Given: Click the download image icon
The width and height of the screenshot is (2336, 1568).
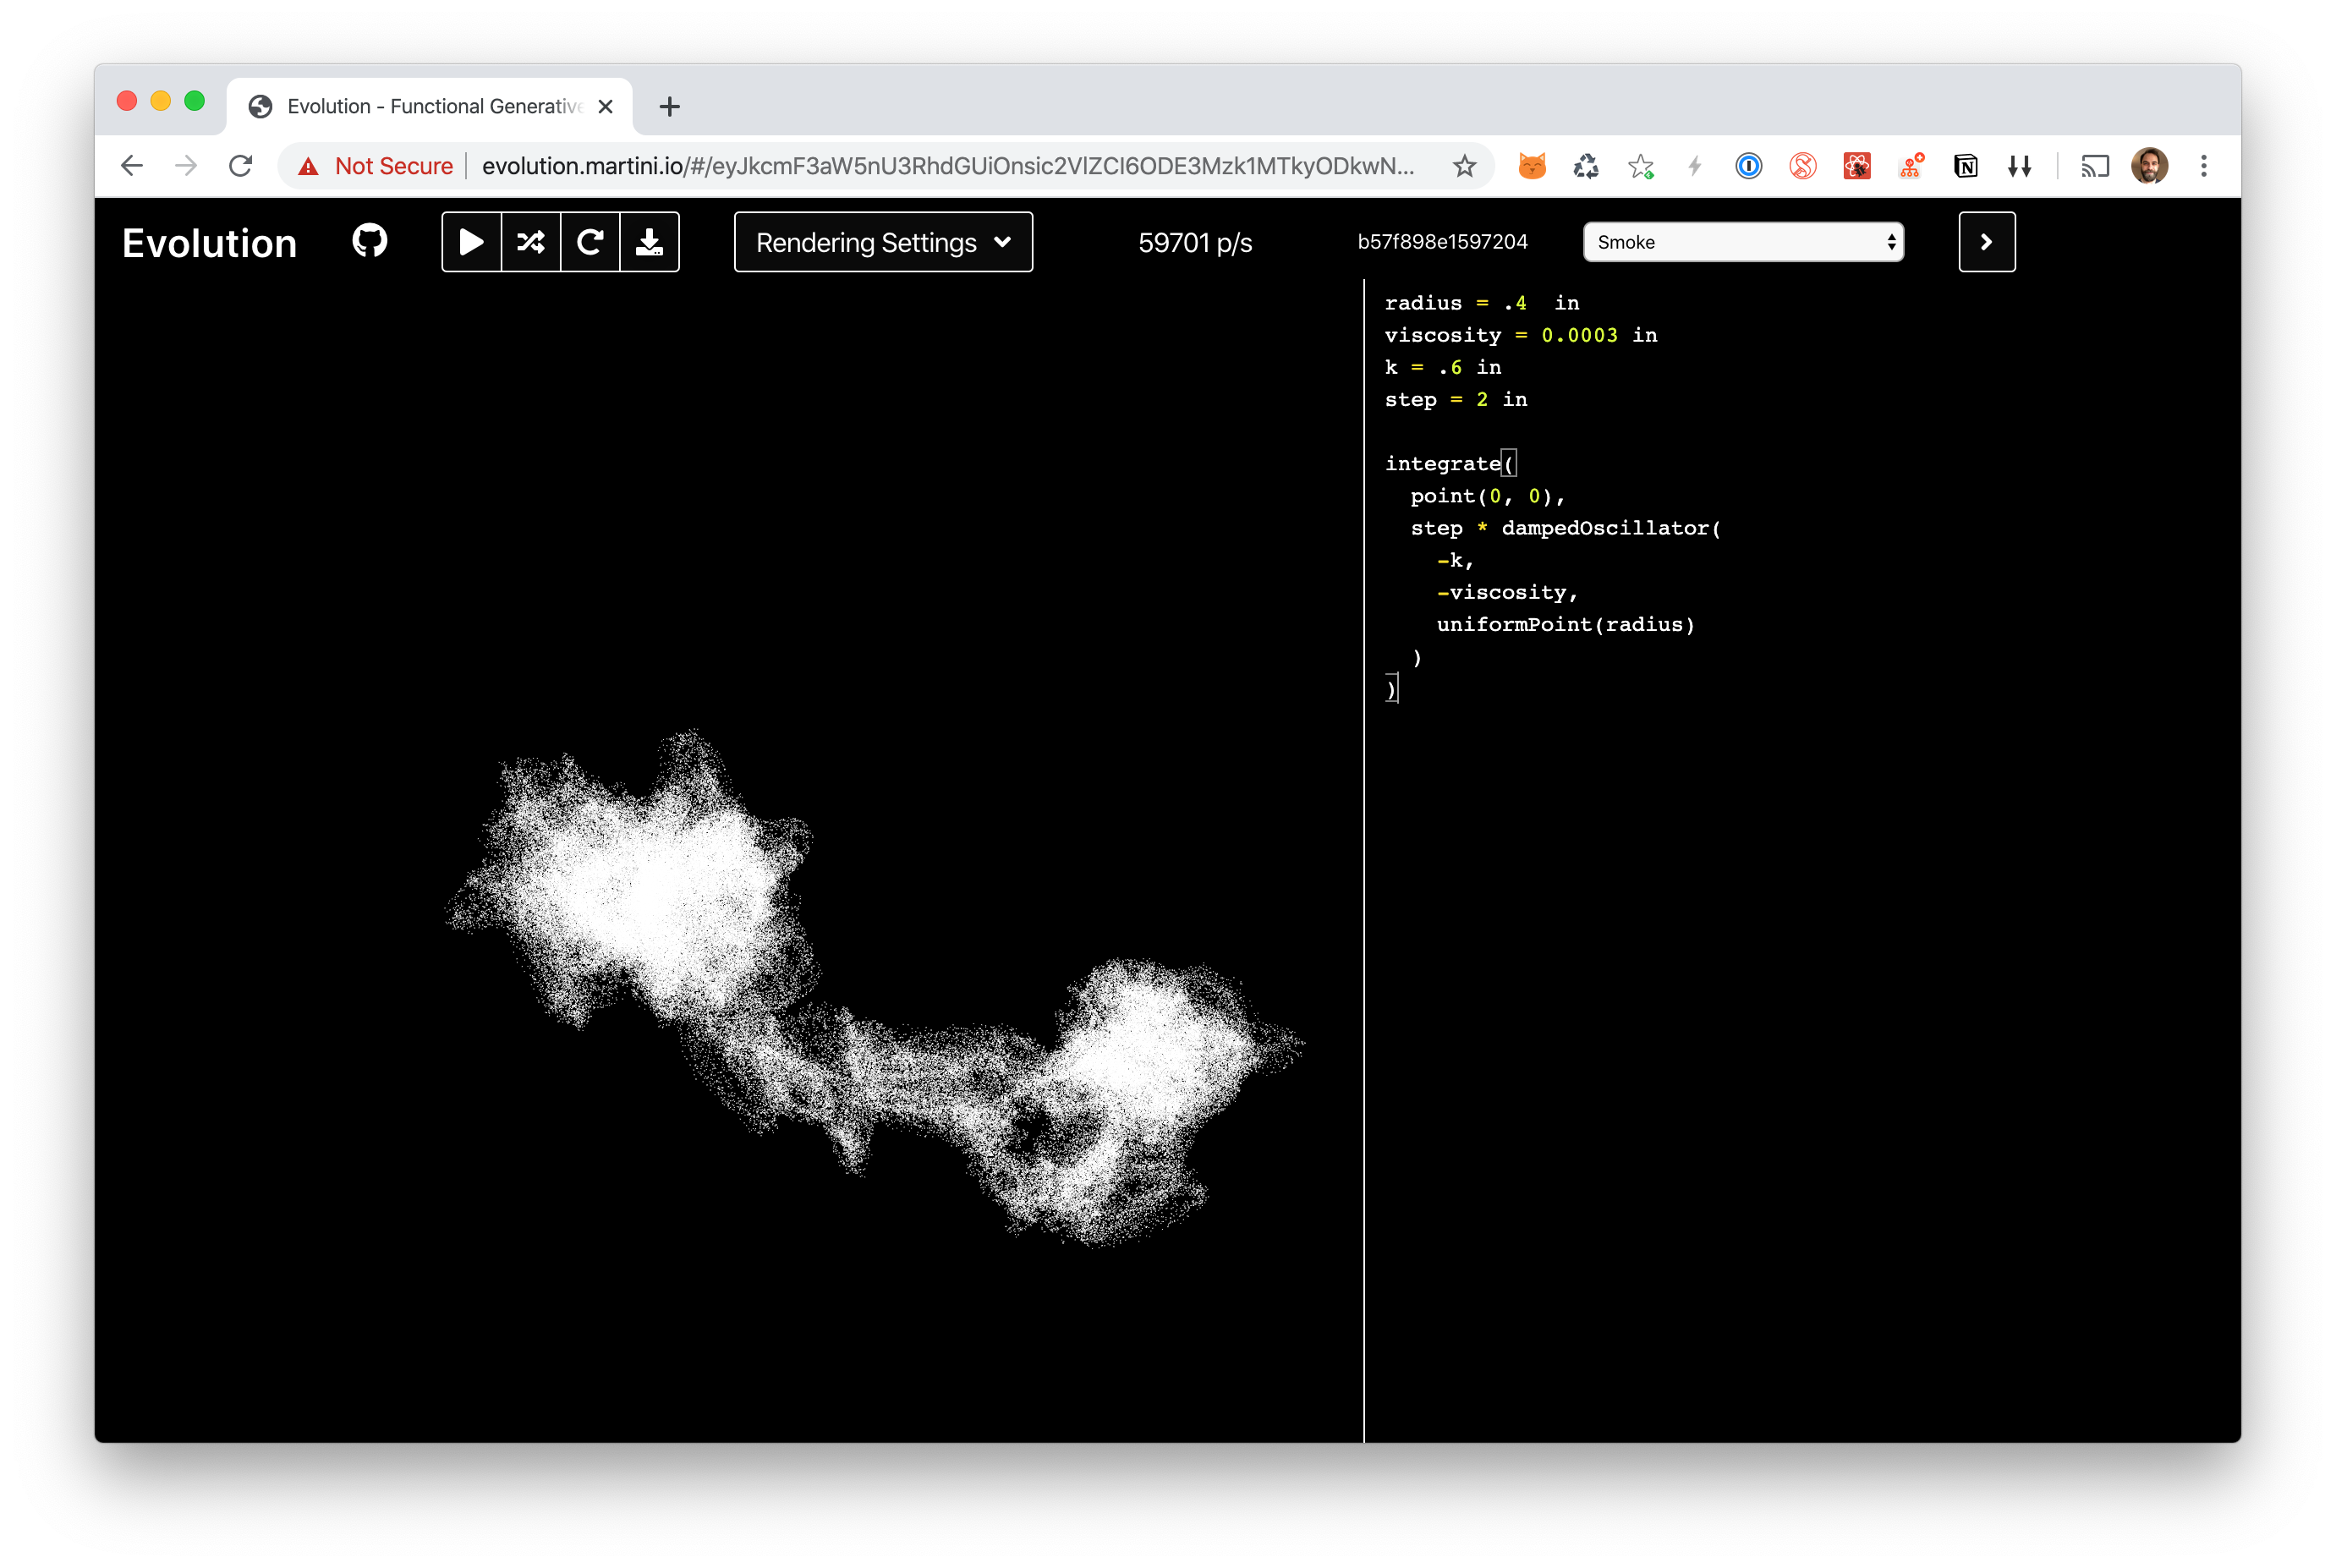Looking at the screenshot, I should coord(650,242).
